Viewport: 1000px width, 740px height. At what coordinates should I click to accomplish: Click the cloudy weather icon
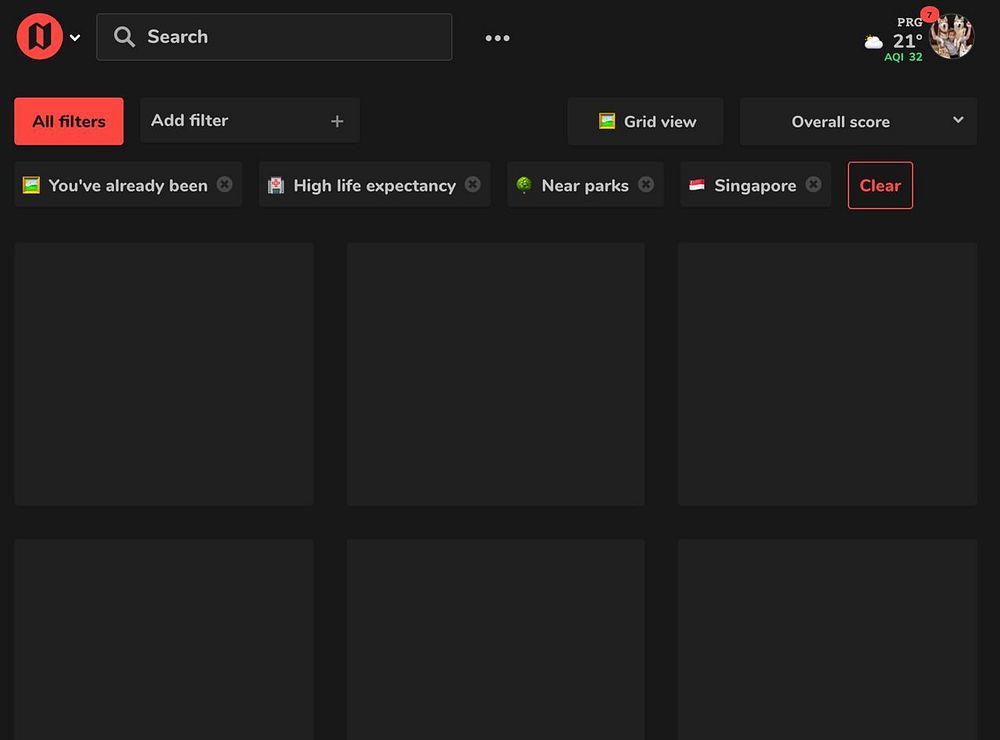pyautogui.click(x=873, y=43)
